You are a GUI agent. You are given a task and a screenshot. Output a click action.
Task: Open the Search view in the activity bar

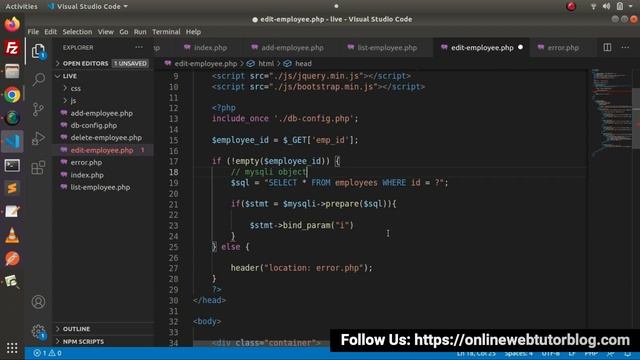(38, 79)
